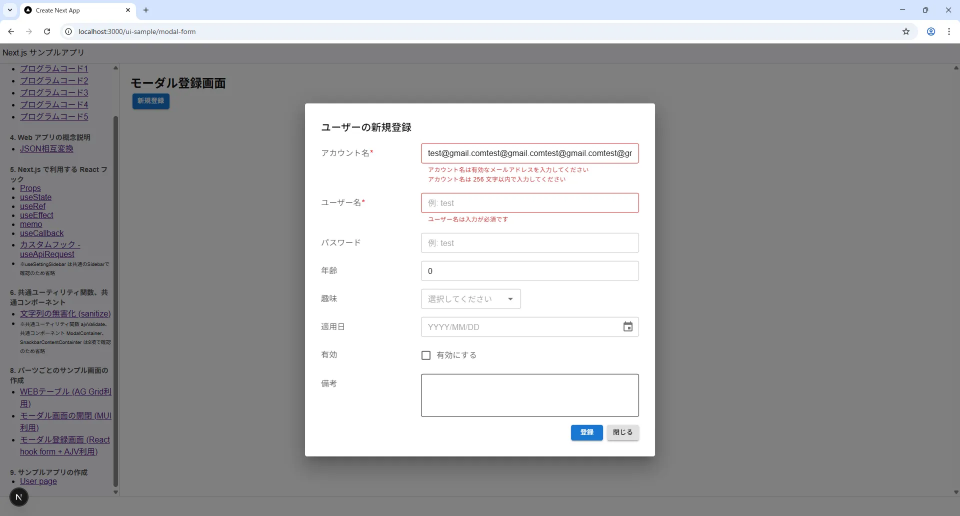Reload the page

tap(47, 31)
